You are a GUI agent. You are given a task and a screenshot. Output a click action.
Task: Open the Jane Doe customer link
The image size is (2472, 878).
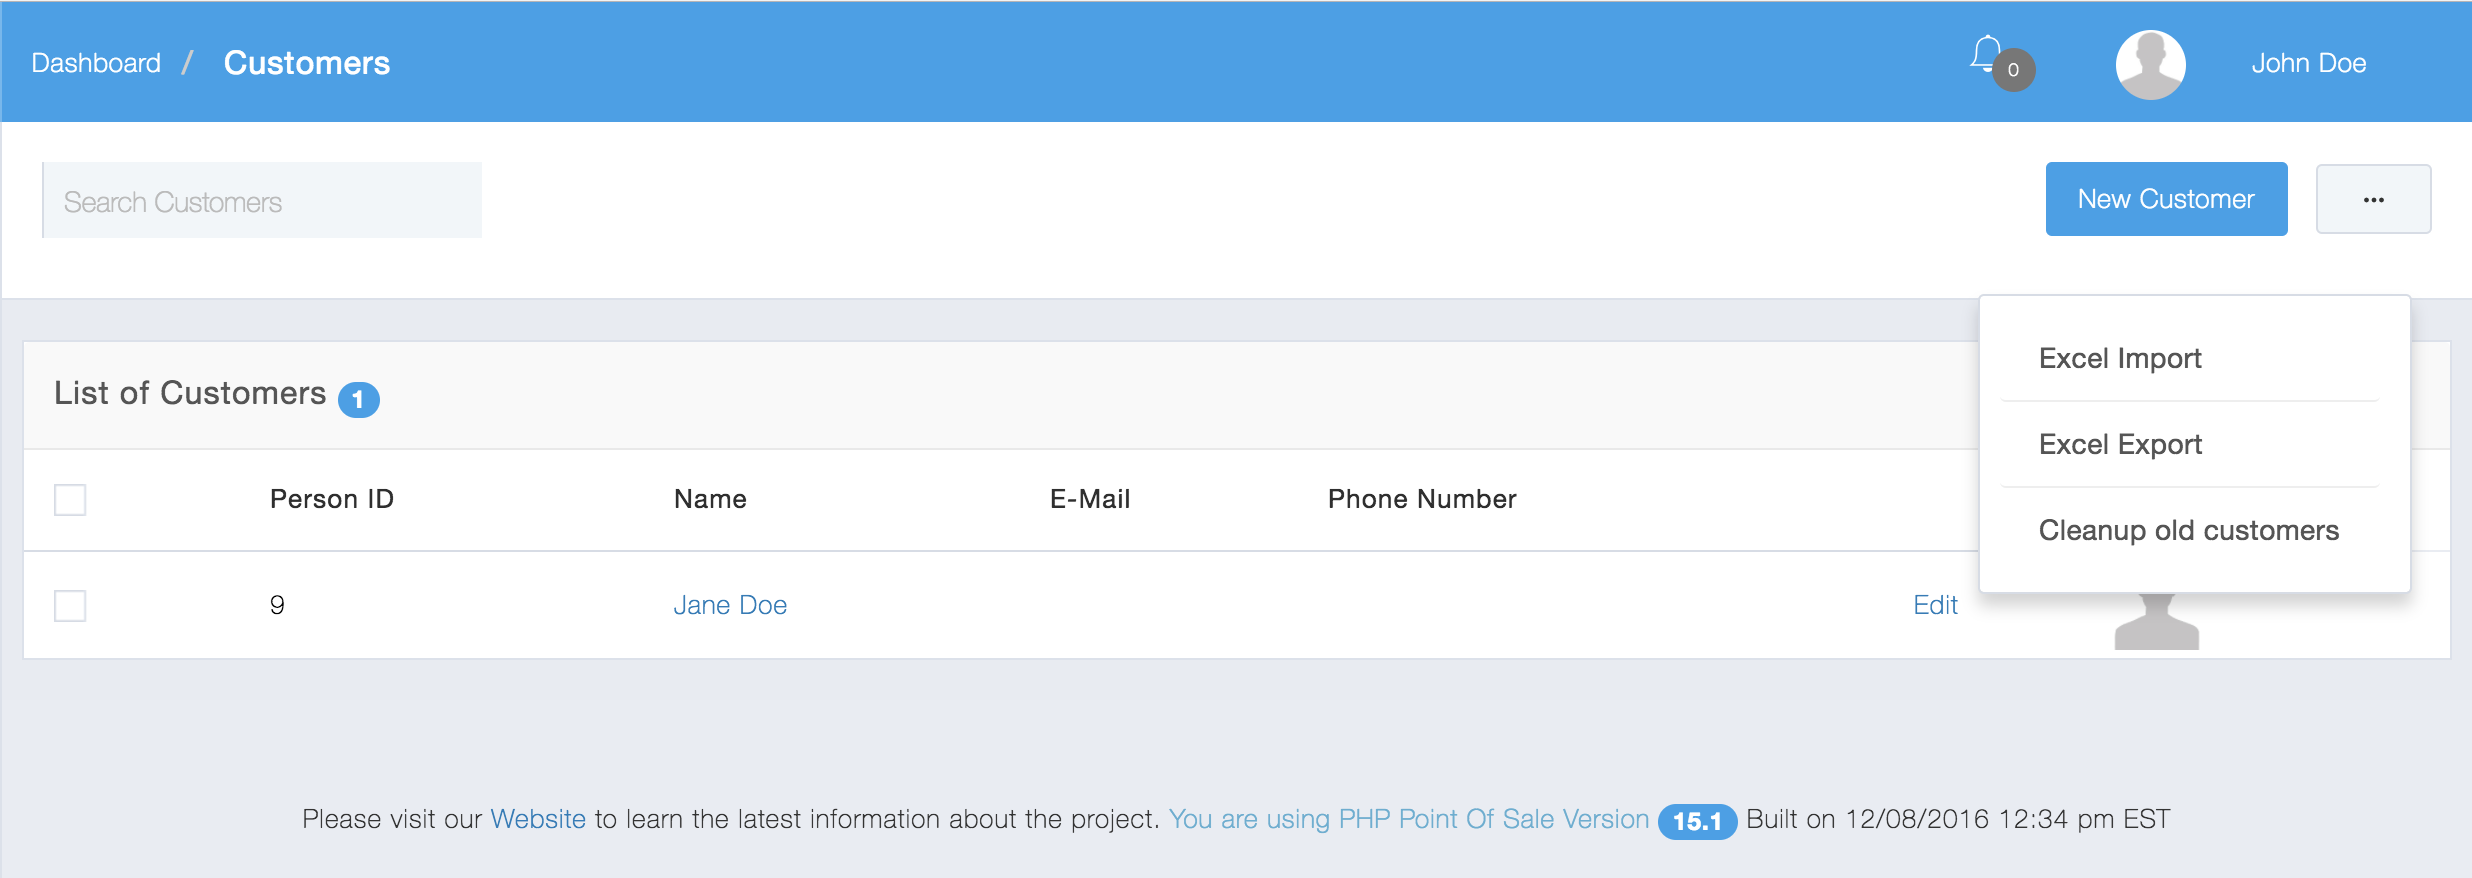(730, 605)
